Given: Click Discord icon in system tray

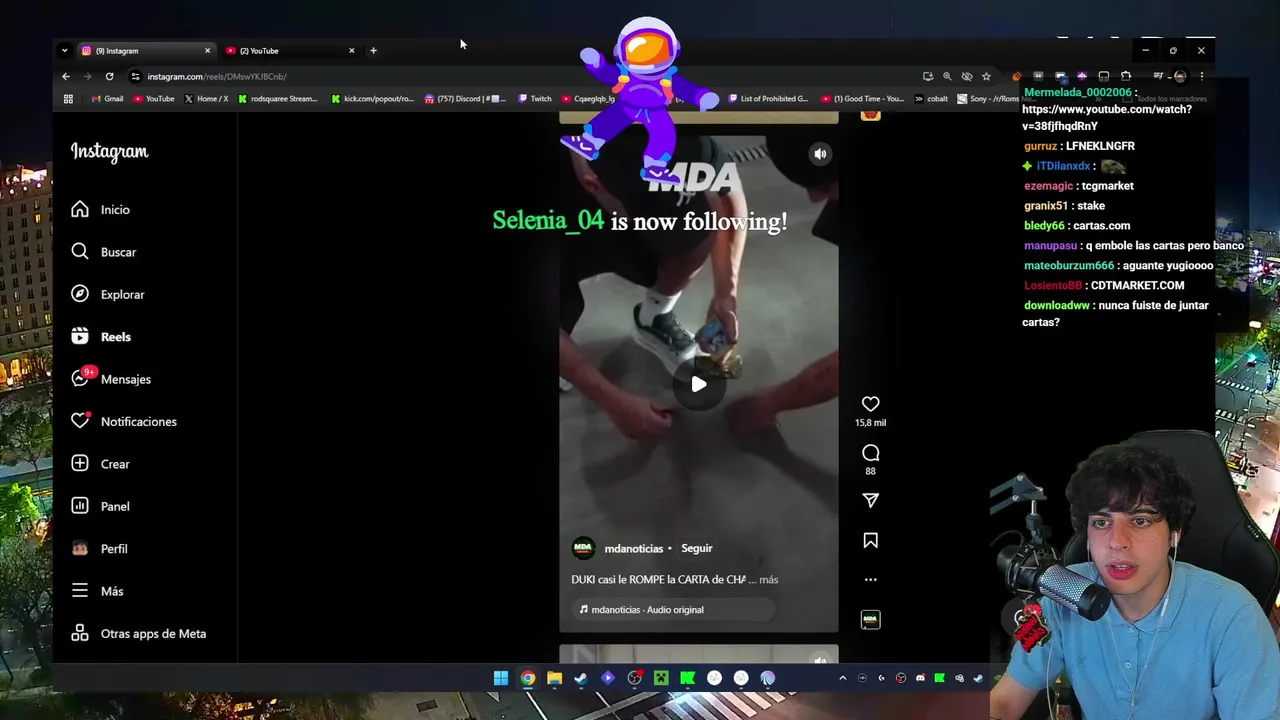Looking at the screenshot, I should [920, 678].
